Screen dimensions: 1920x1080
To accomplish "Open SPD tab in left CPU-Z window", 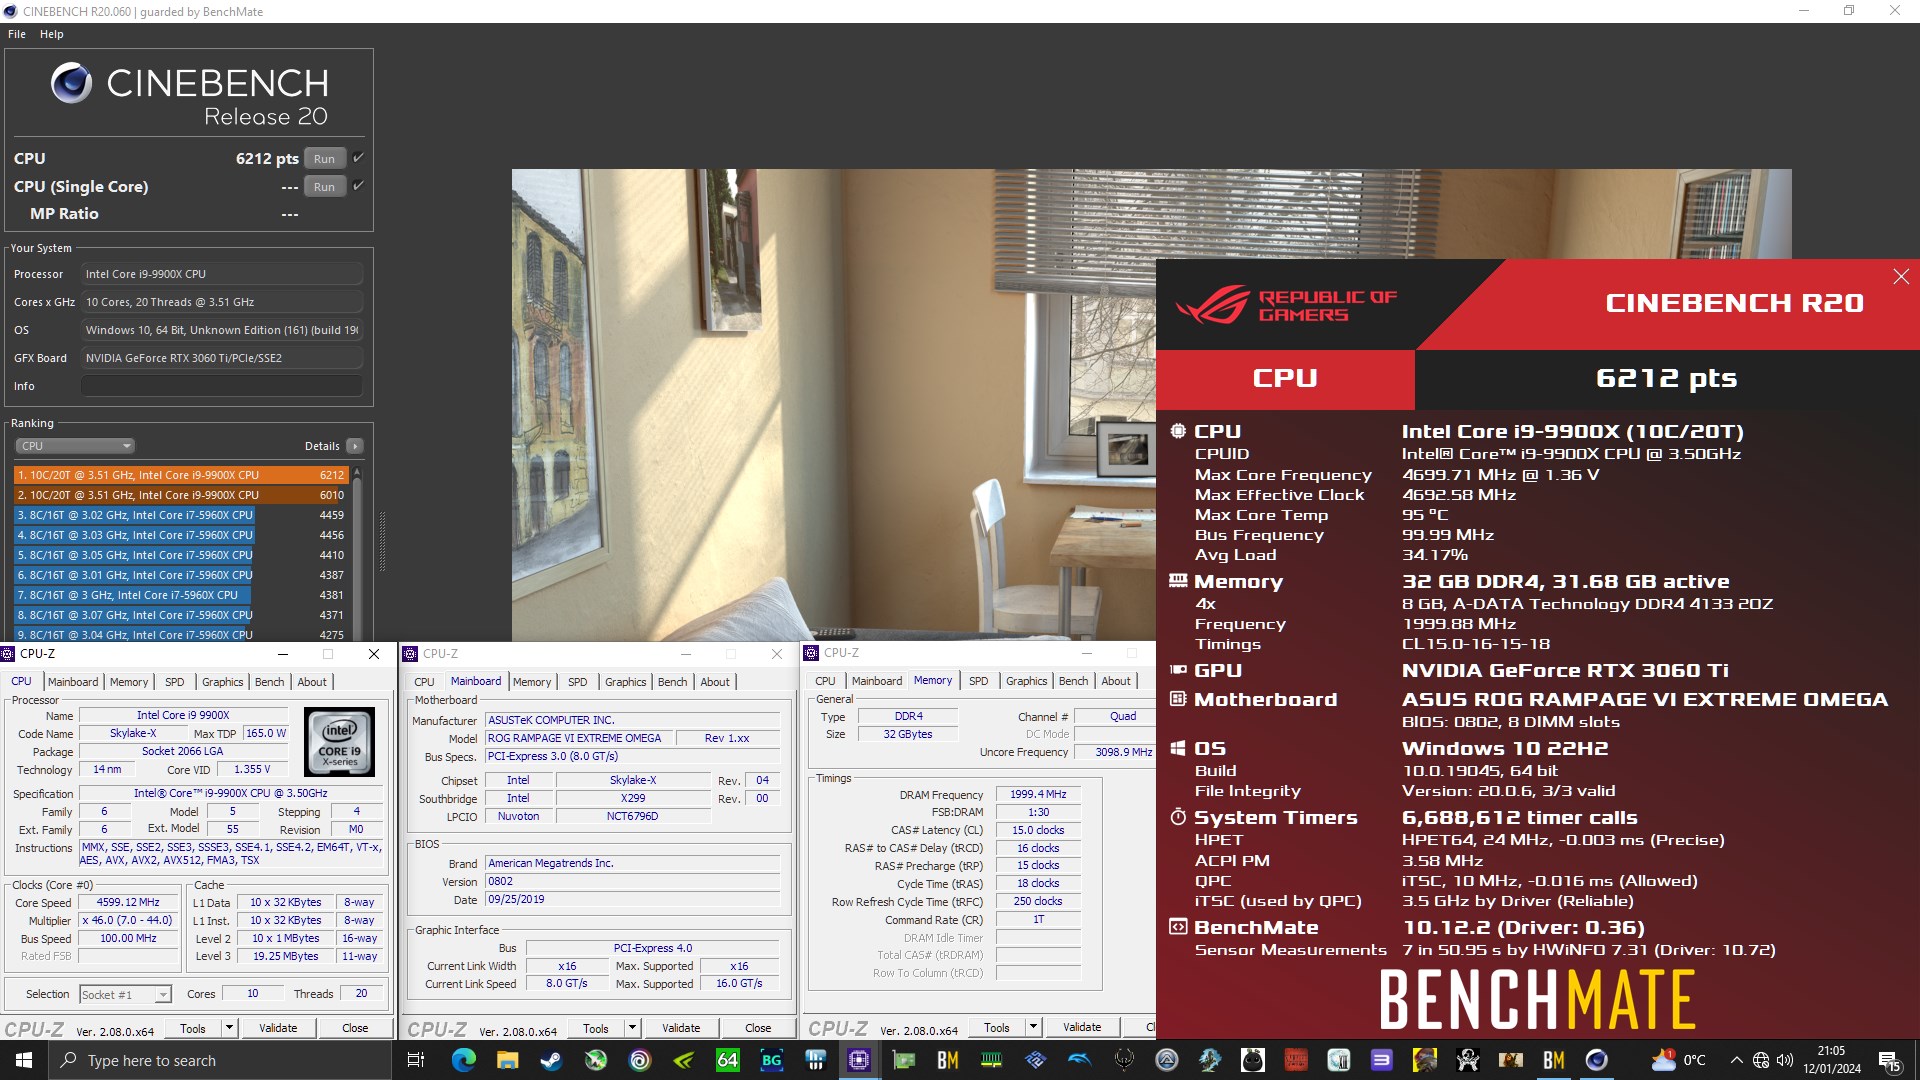I will (175, 682).
